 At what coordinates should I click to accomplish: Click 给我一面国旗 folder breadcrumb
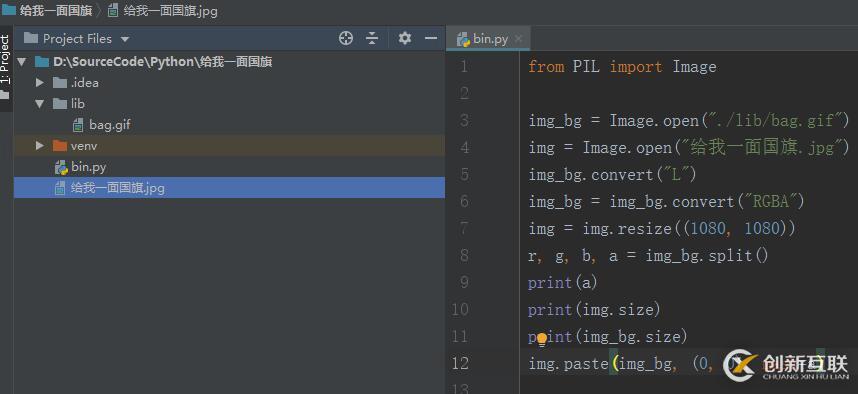(56, 10)
